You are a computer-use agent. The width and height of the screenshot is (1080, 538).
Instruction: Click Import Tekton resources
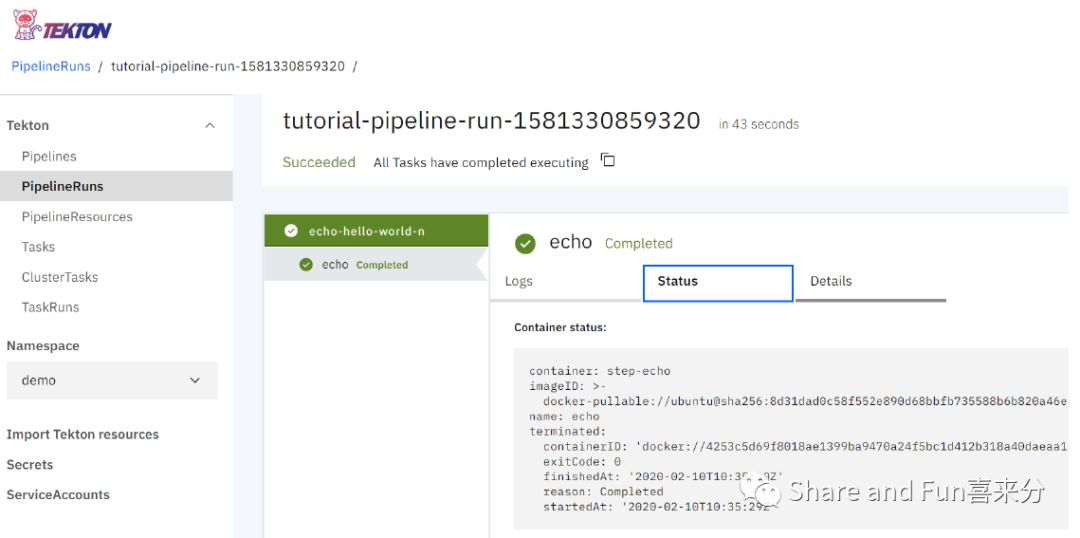[x=82, y=434]
